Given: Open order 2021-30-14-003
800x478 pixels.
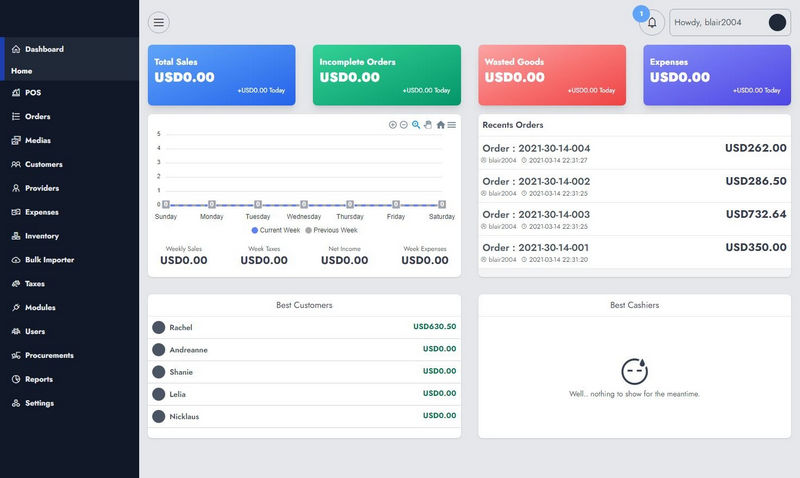Looking at the screenshot, I should click(x=635, y=219).
